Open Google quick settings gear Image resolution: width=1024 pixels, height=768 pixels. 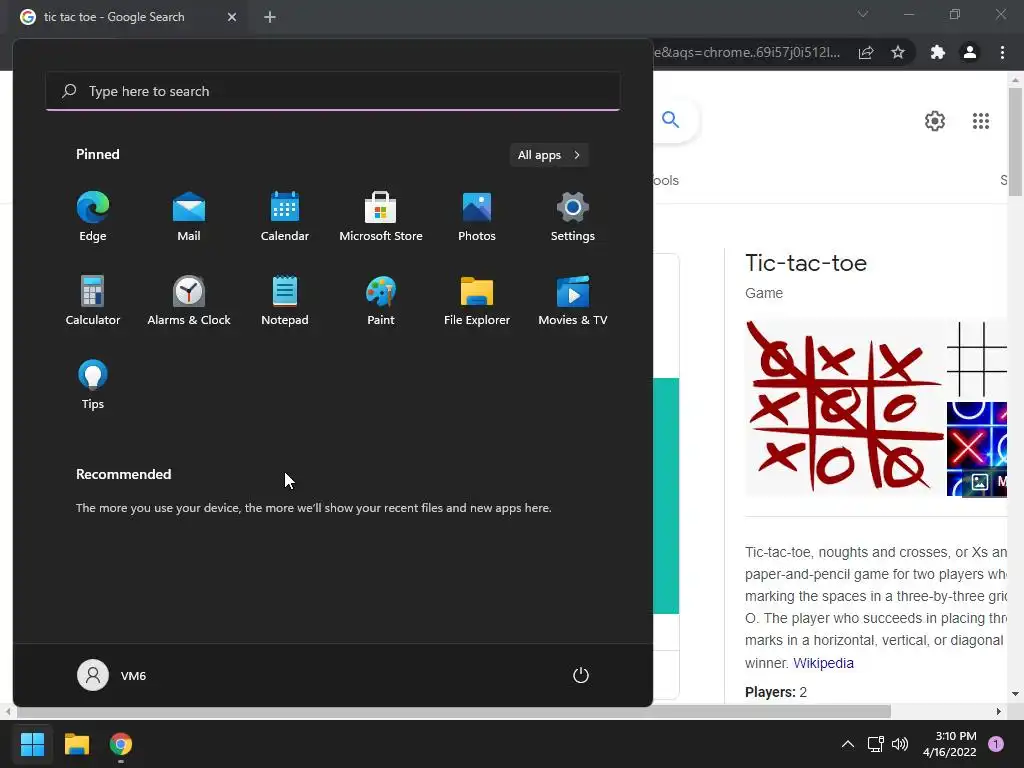click(x=935, y=121)
